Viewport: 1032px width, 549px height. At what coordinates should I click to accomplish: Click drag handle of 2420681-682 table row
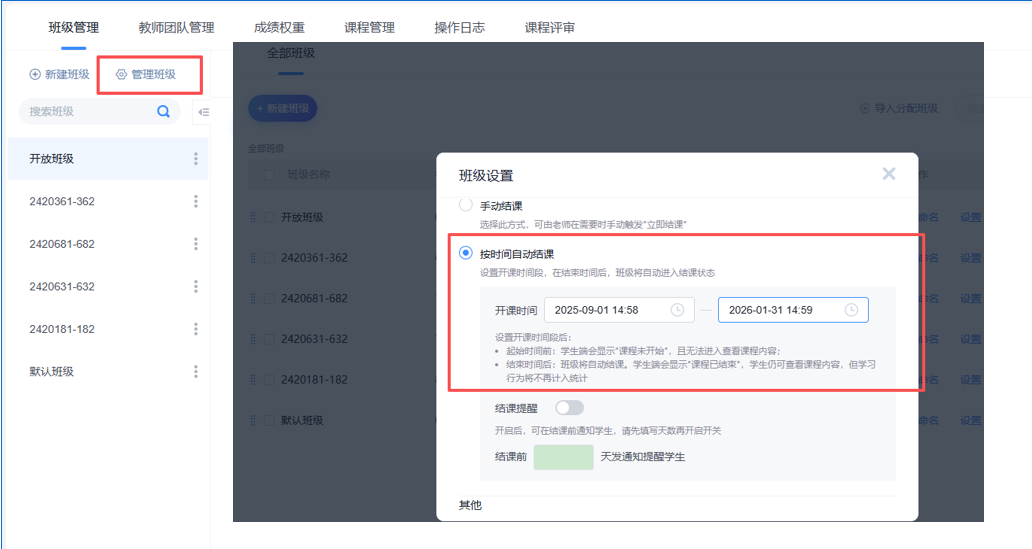[253, 298]
